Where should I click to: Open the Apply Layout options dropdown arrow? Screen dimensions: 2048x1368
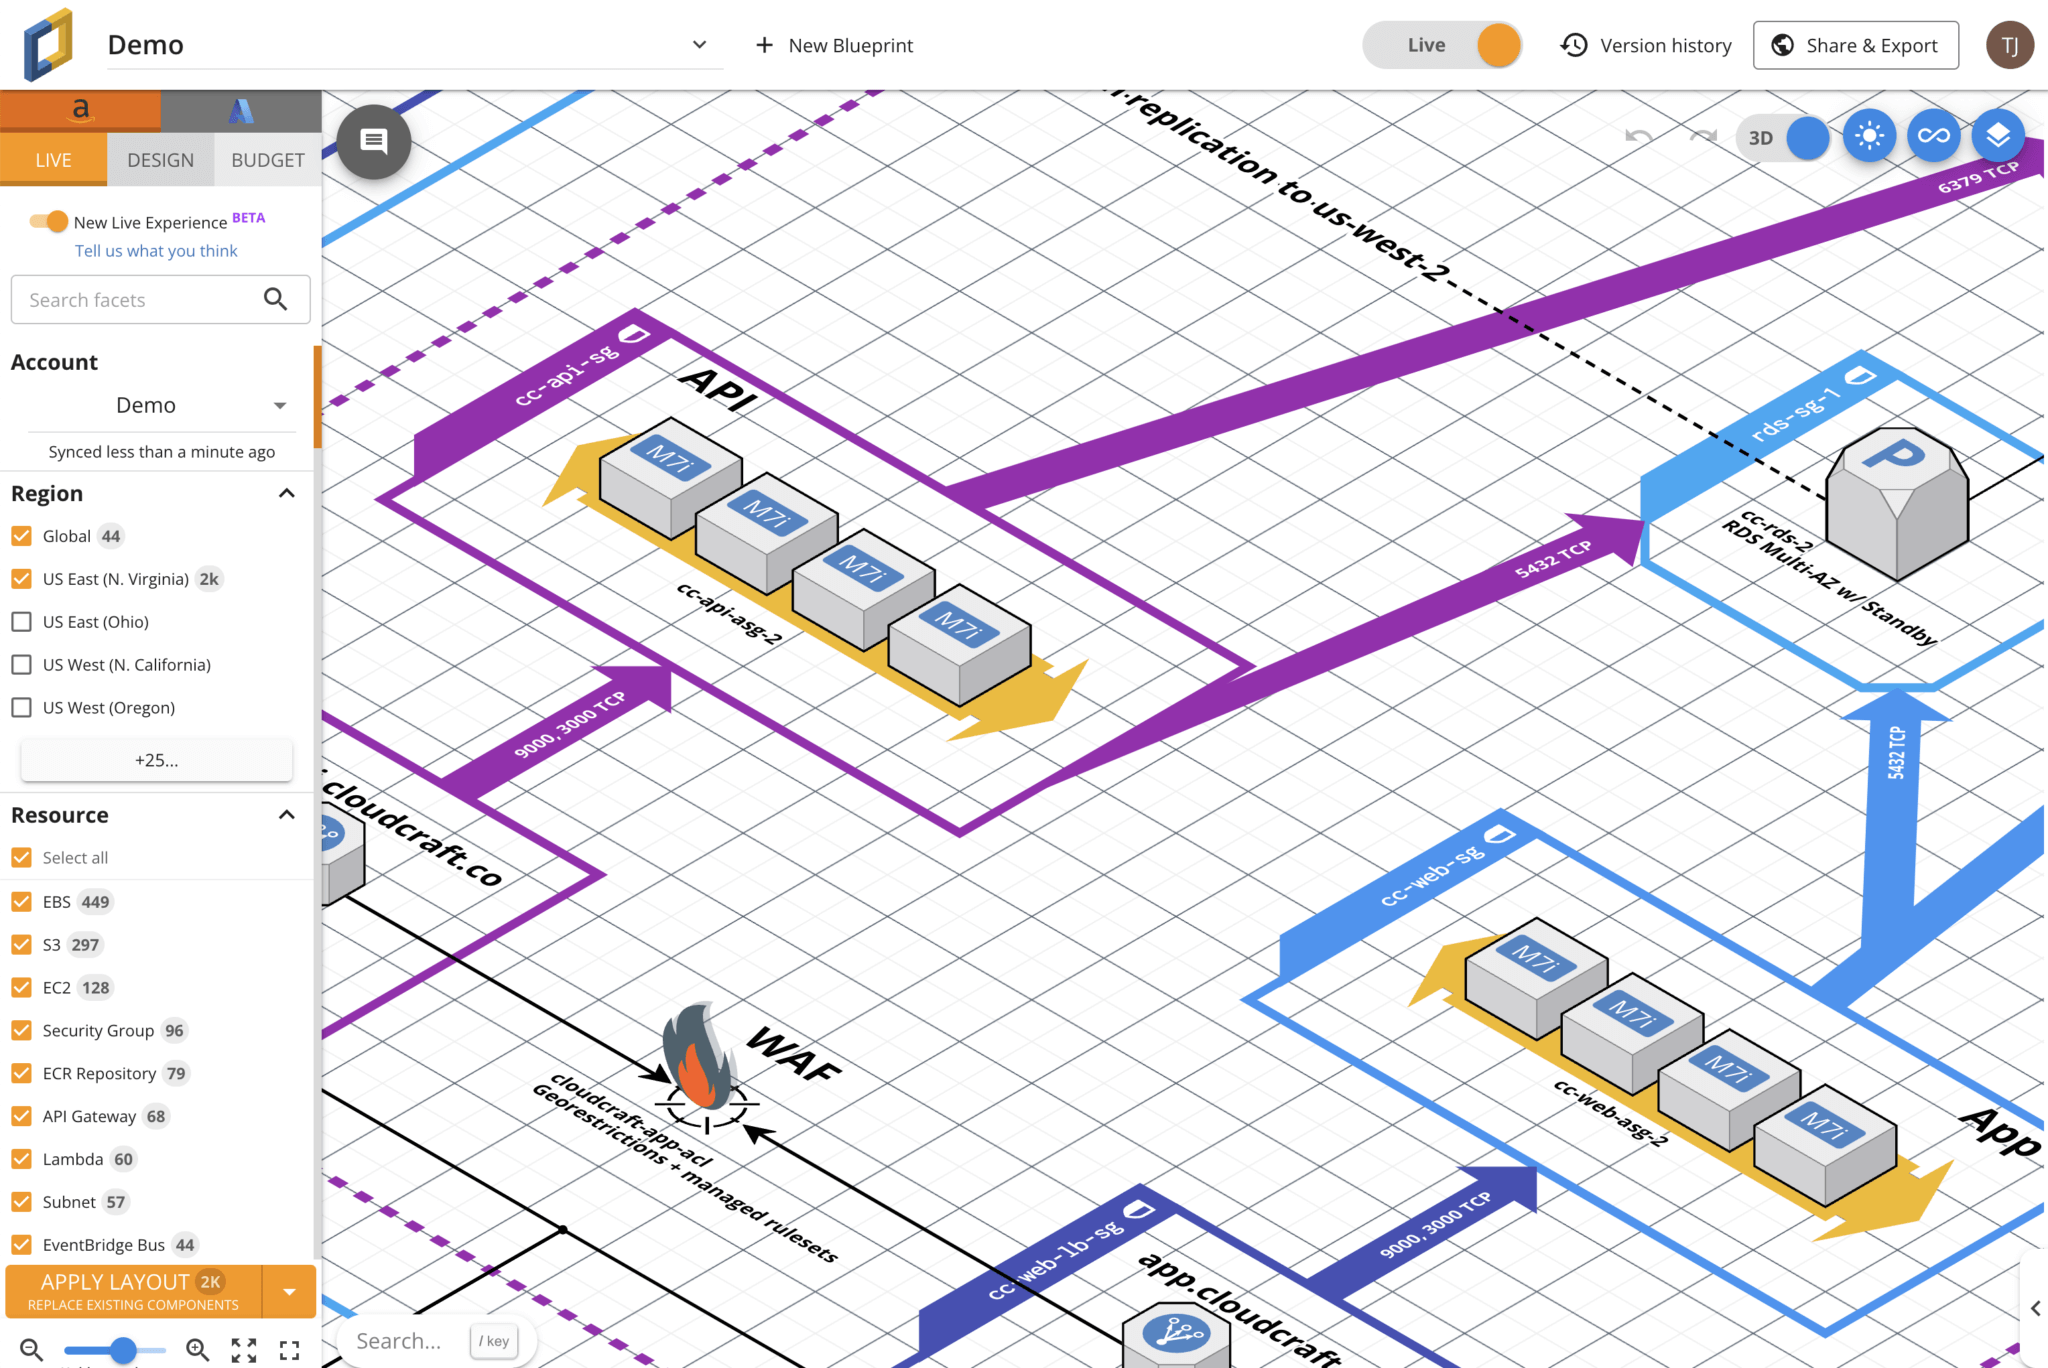[x=290, y=1291]
